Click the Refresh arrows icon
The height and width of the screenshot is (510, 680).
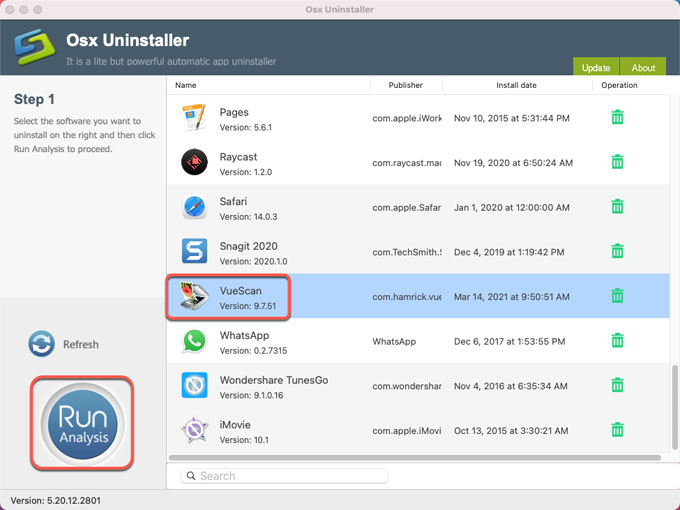tap(41, 344)
